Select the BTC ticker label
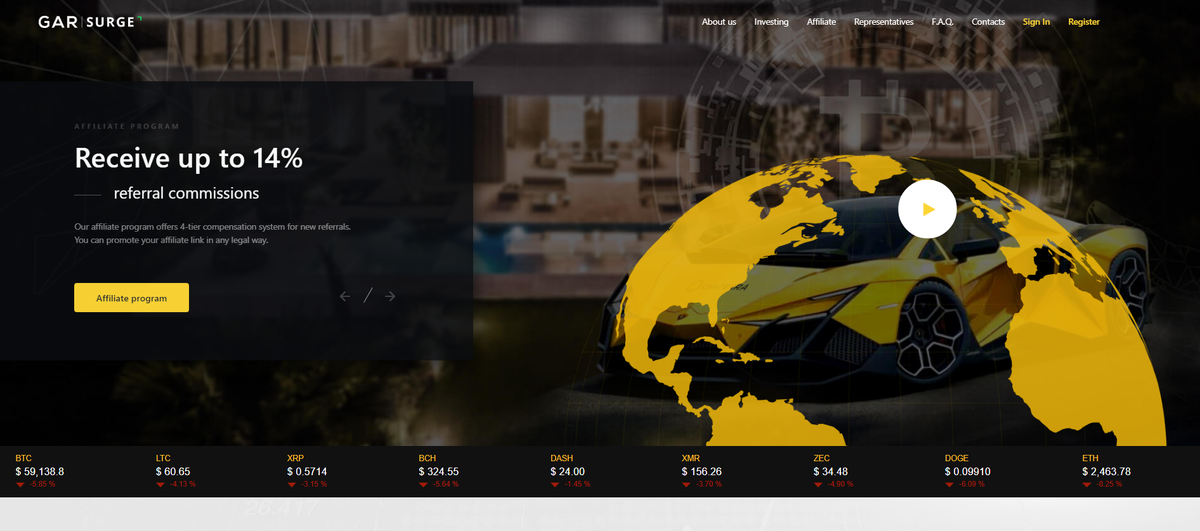The image size is (1200, 531). pos(24,458)
